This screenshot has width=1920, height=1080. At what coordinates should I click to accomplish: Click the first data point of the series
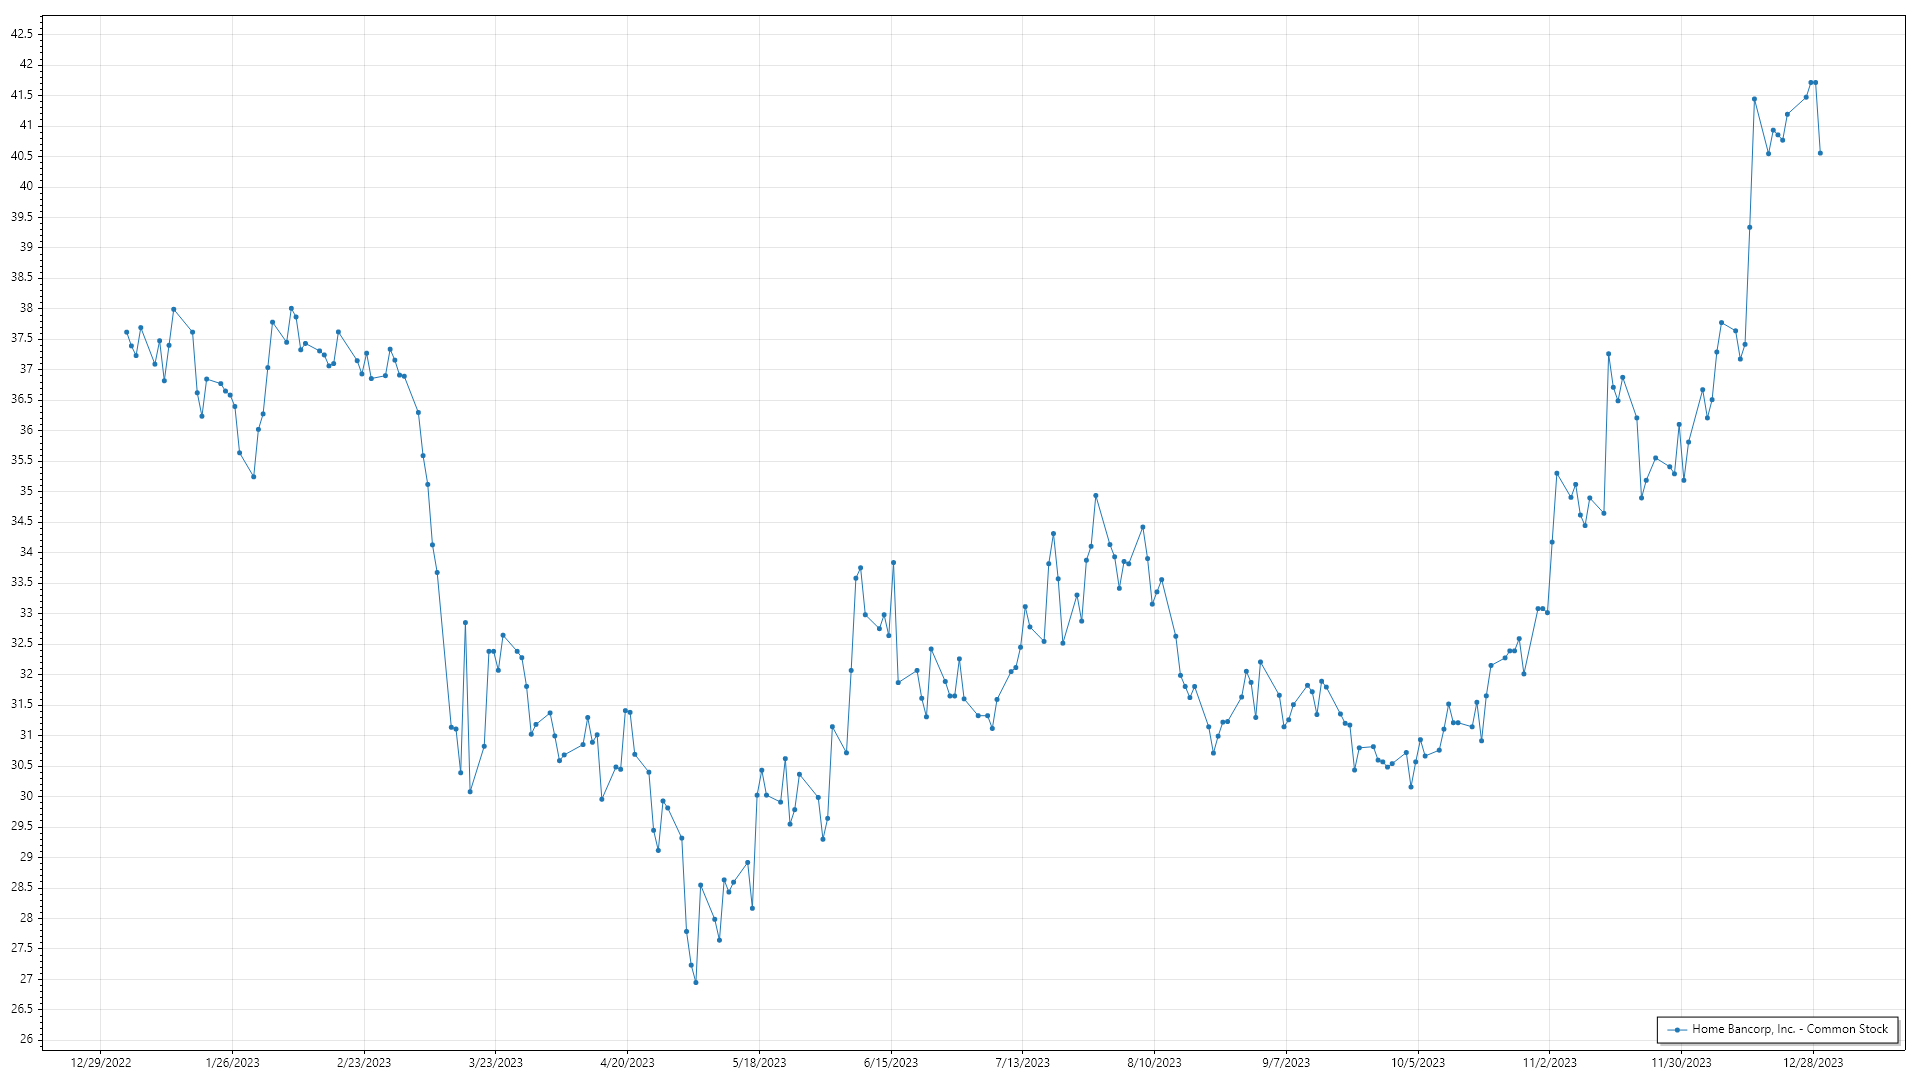point(126,332)
